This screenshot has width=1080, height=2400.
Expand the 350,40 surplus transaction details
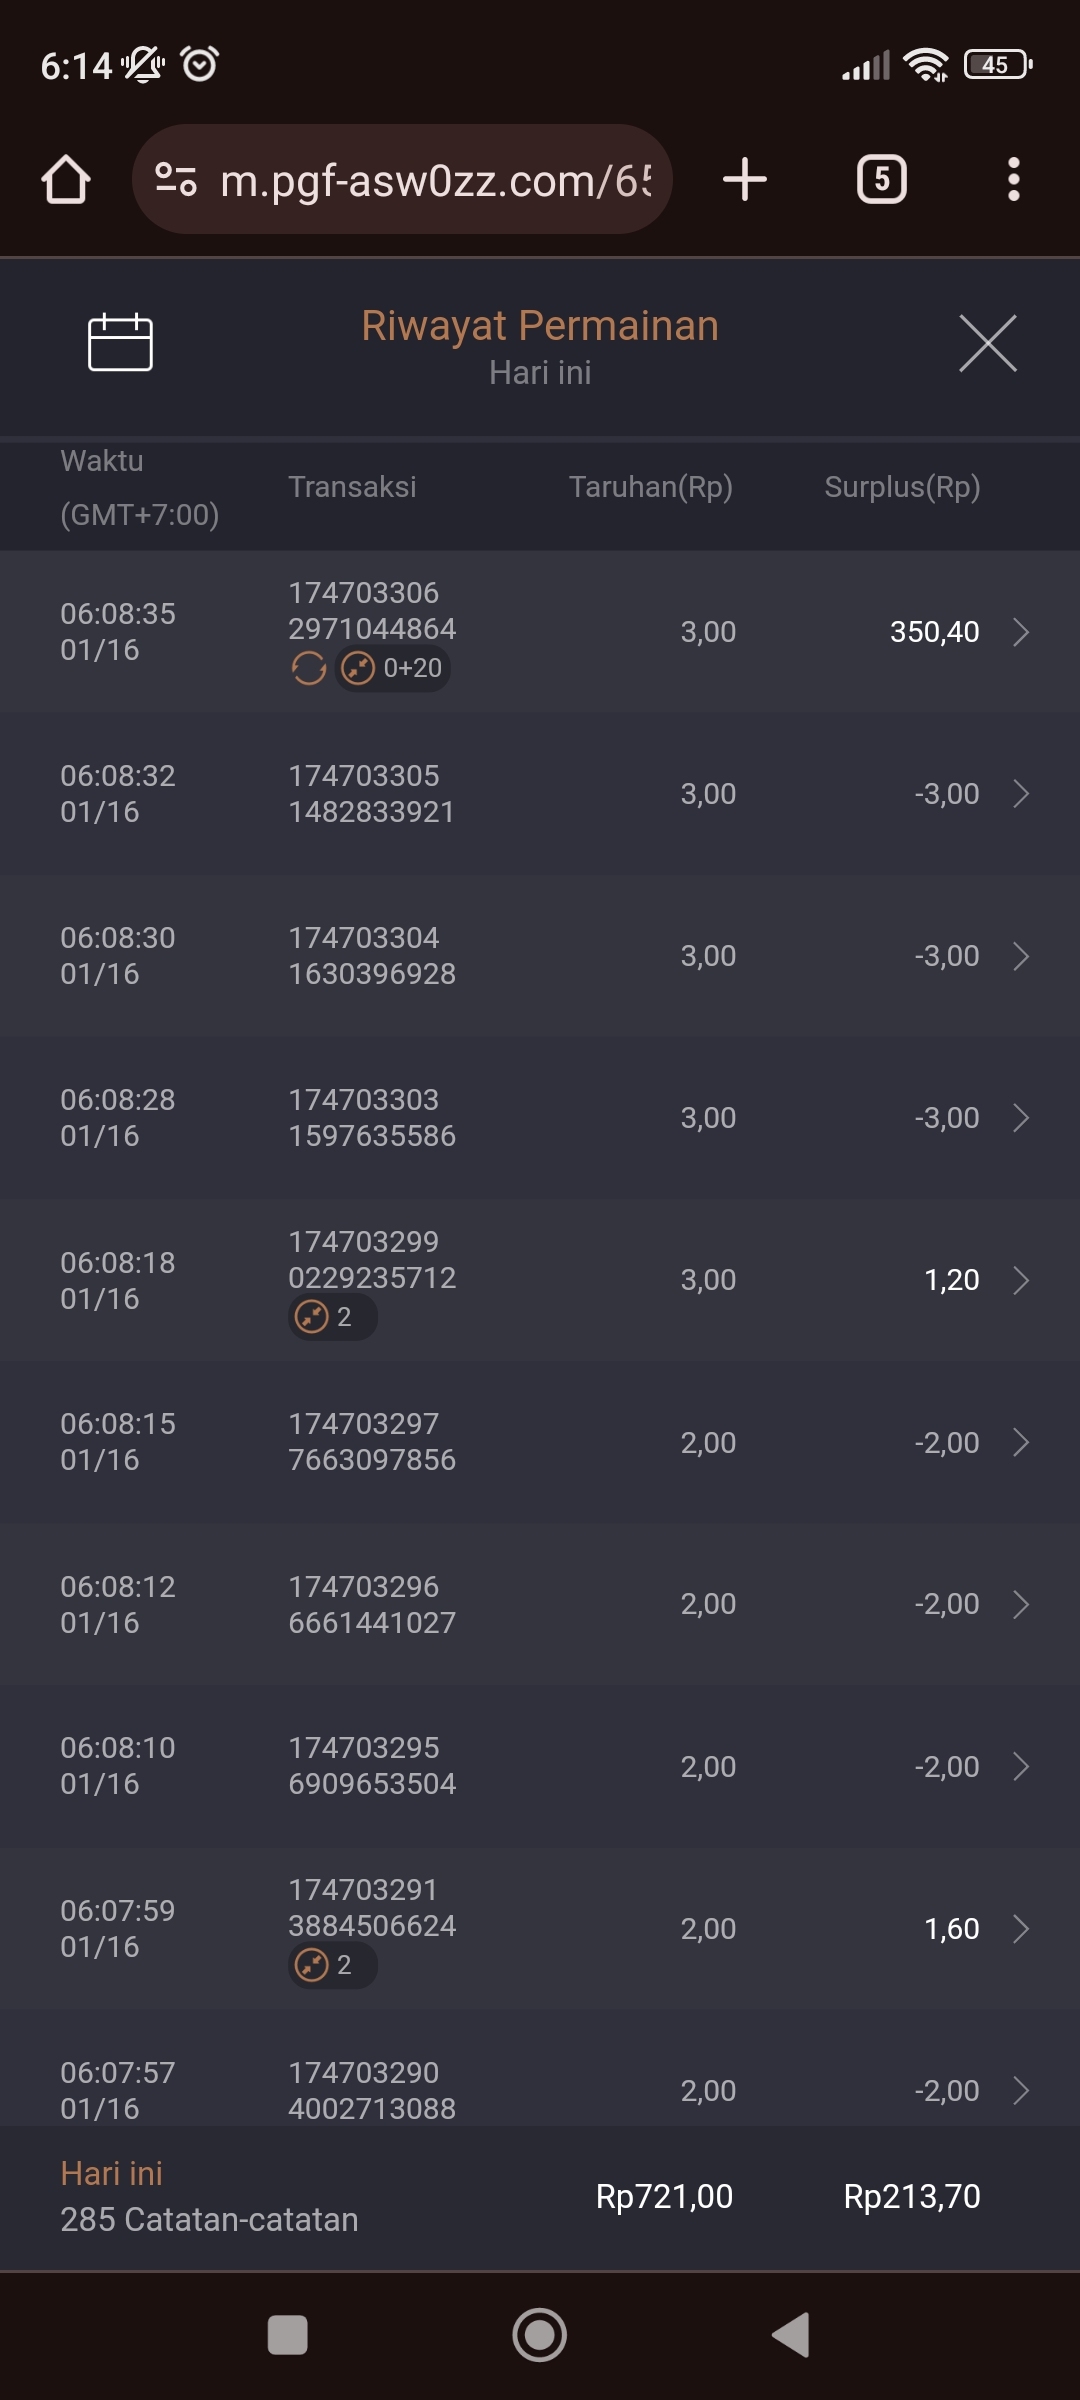click(x=1020, y=632)
